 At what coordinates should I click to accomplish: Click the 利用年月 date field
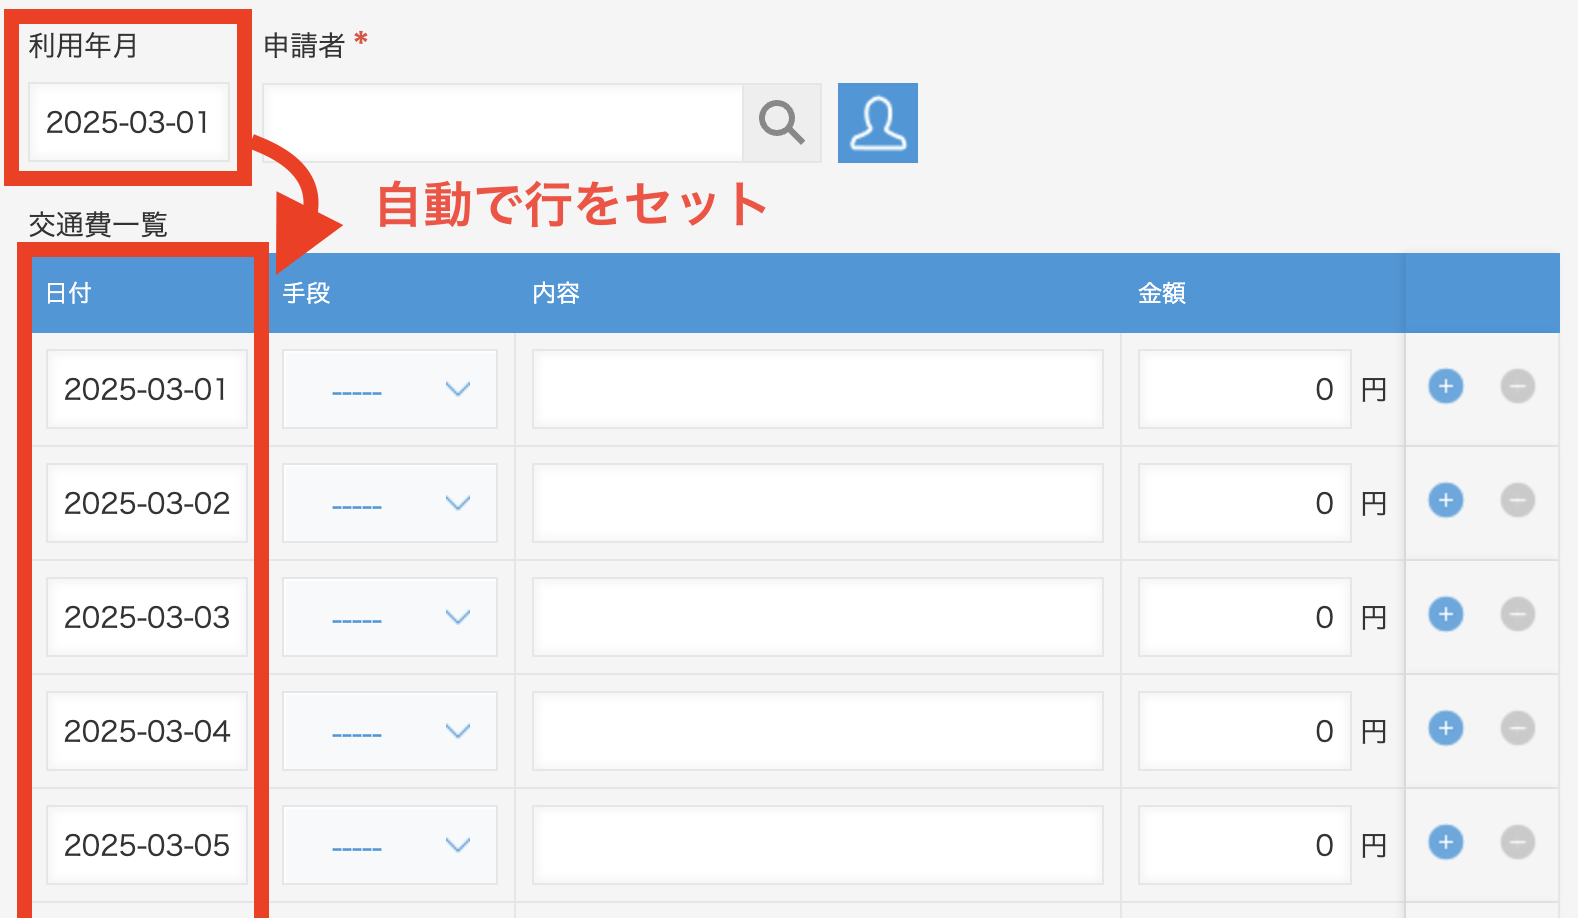pos(129,122)
